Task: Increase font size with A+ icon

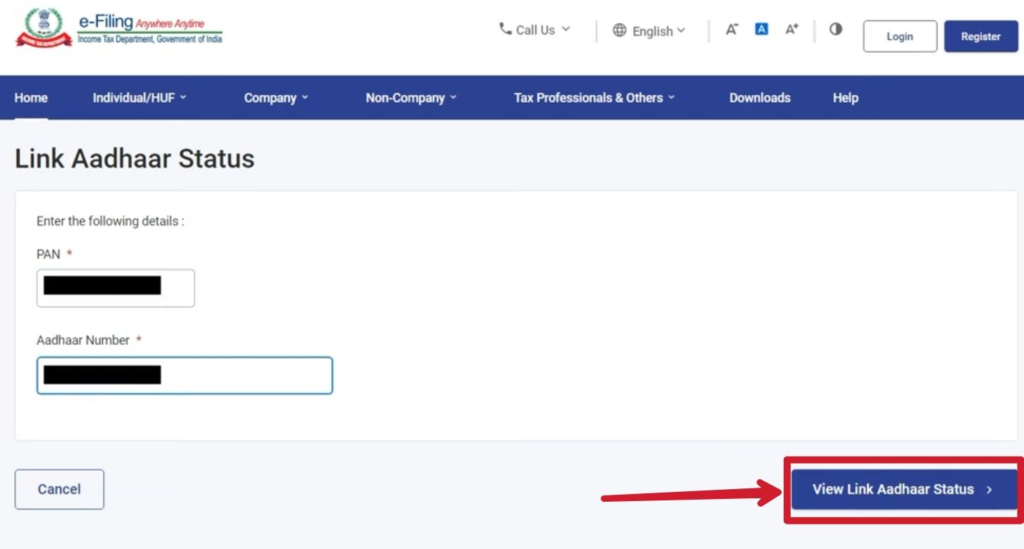Action: click(791, 30)
